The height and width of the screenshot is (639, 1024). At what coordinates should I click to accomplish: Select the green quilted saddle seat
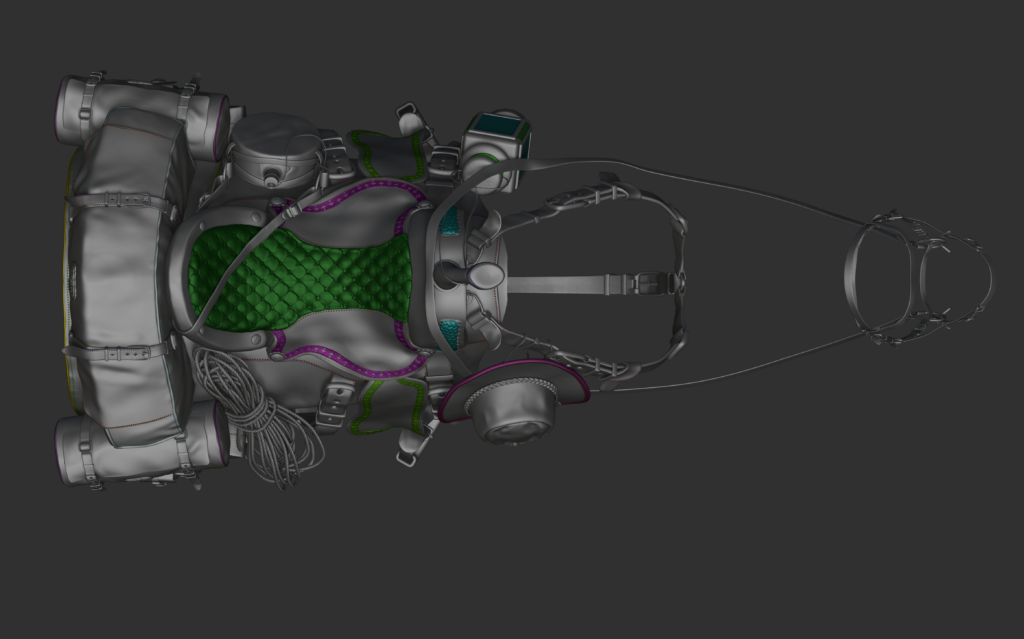tap(300, 280)
